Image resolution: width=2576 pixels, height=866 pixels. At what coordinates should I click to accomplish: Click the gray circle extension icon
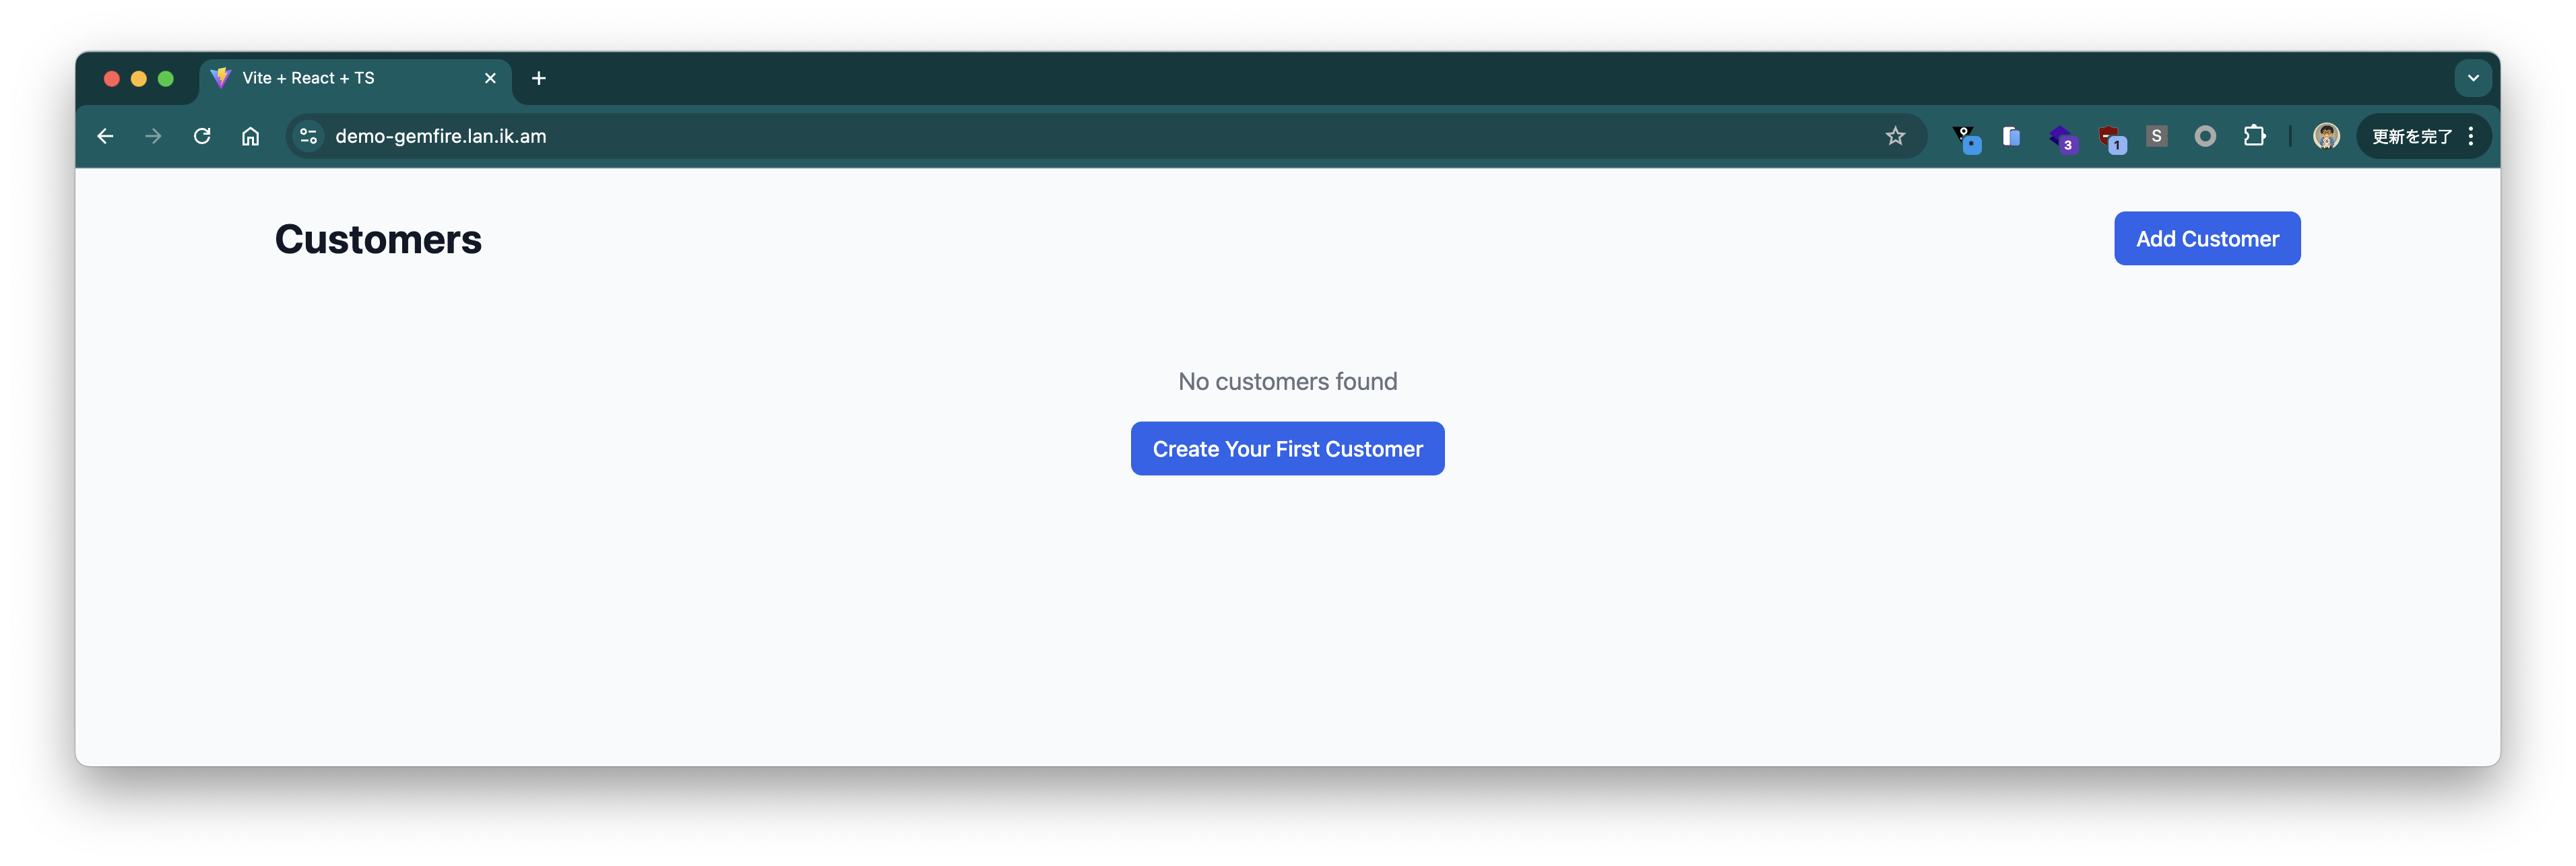pyautogui.click(x=2205, y=136)
